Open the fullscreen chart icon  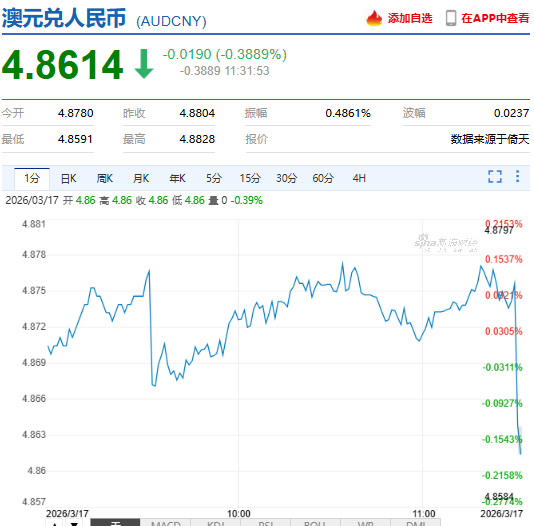click(494, 177)
